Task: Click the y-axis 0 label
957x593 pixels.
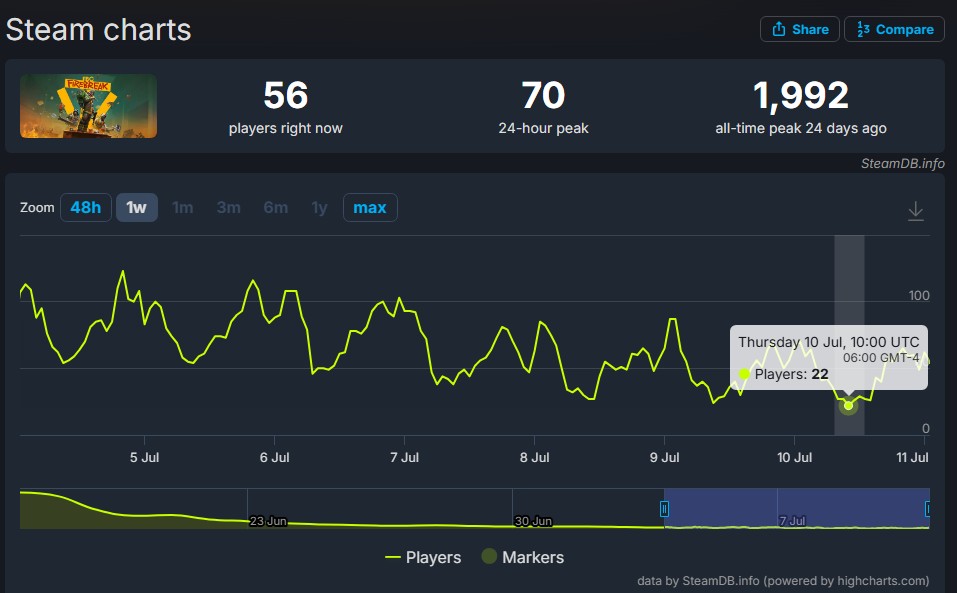Action: click(926, 428)
